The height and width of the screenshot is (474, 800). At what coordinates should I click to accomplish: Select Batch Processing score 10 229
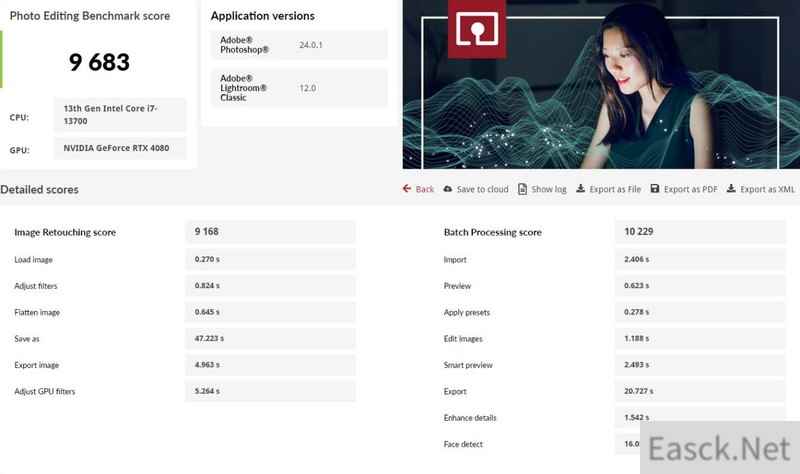pyautogui.click(x=700, y=232)
